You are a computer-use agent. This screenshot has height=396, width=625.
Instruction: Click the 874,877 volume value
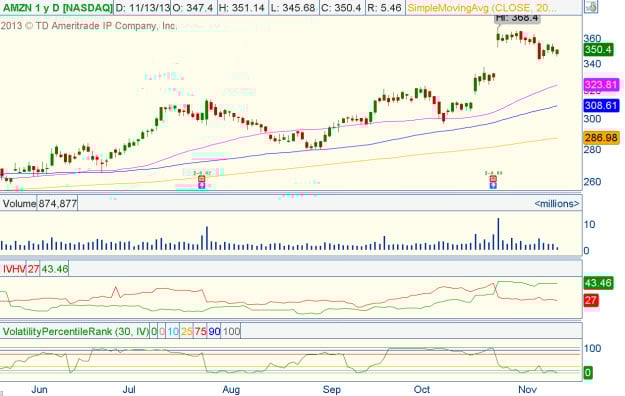(58, 204)
